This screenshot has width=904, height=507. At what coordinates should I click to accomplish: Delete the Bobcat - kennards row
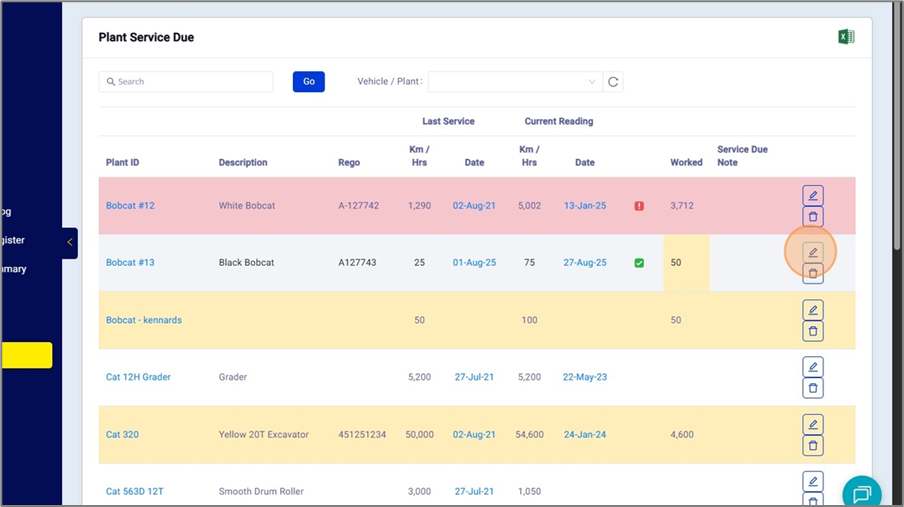(x=813, y=331)
